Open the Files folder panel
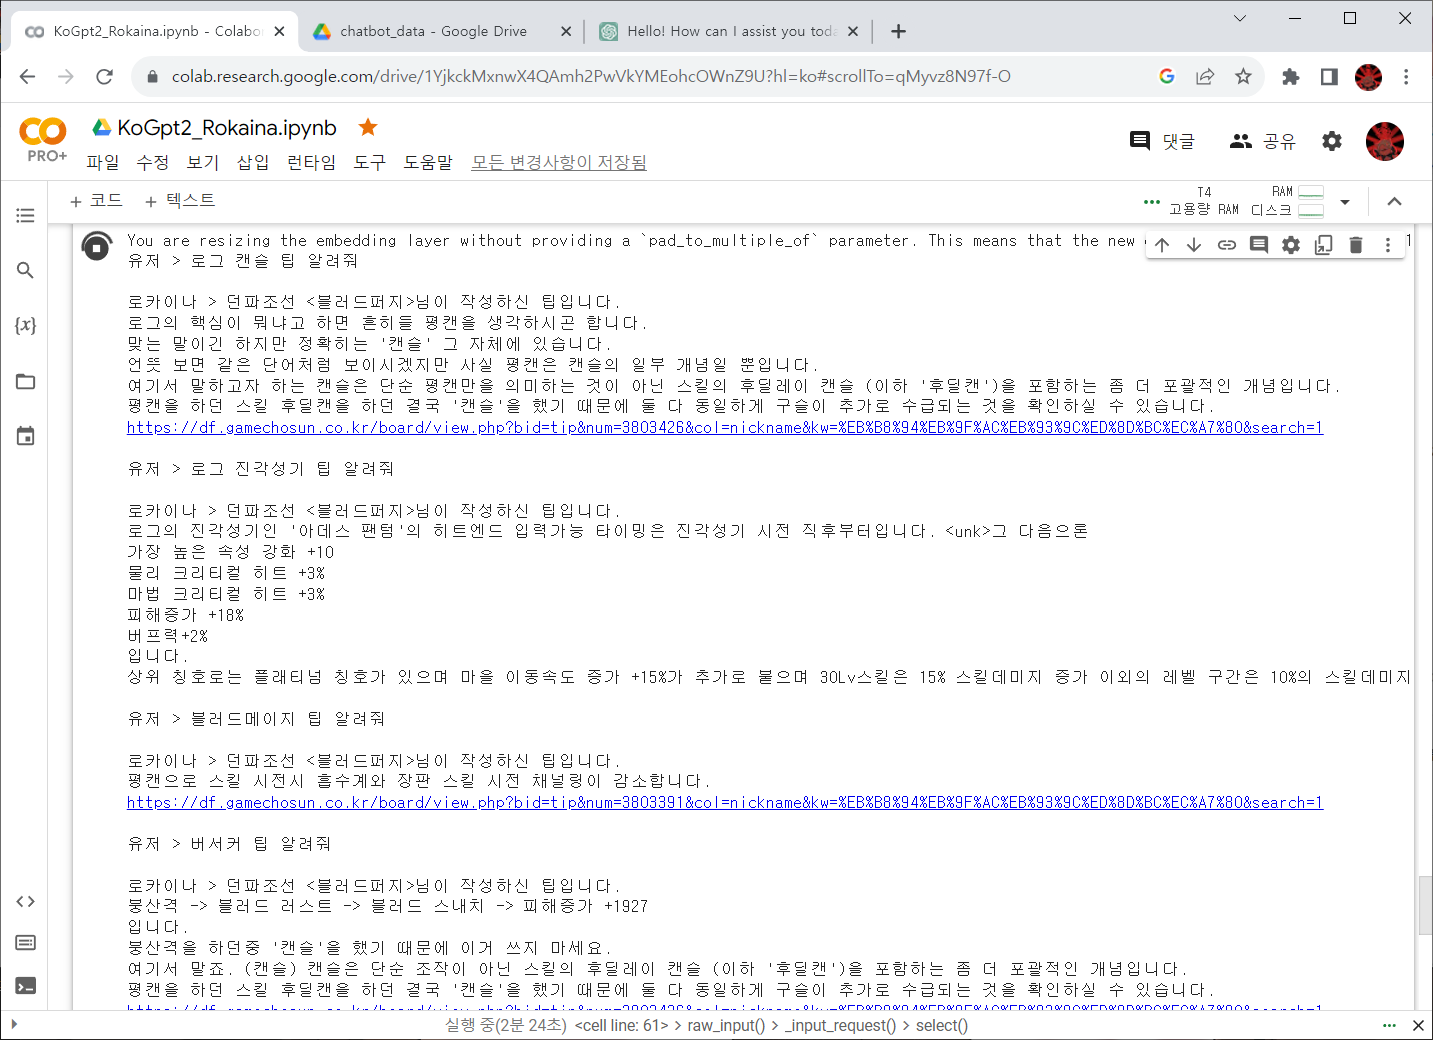 pos(25,381)
